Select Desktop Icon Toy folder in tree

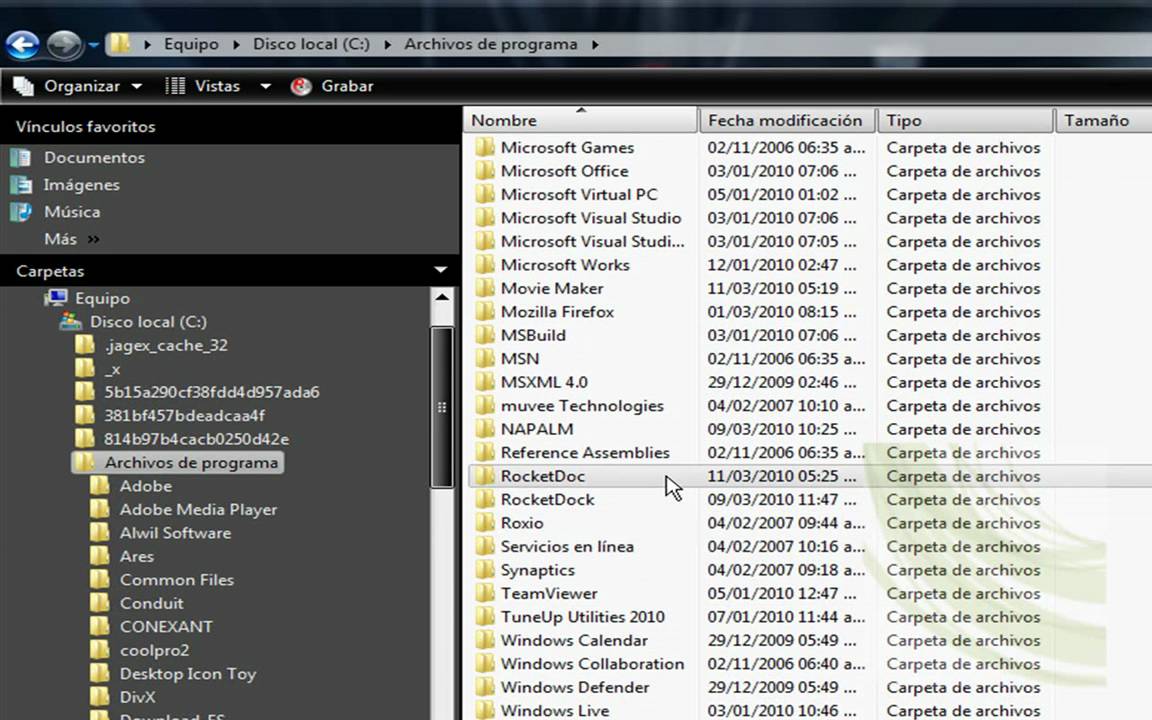[188, 674]
